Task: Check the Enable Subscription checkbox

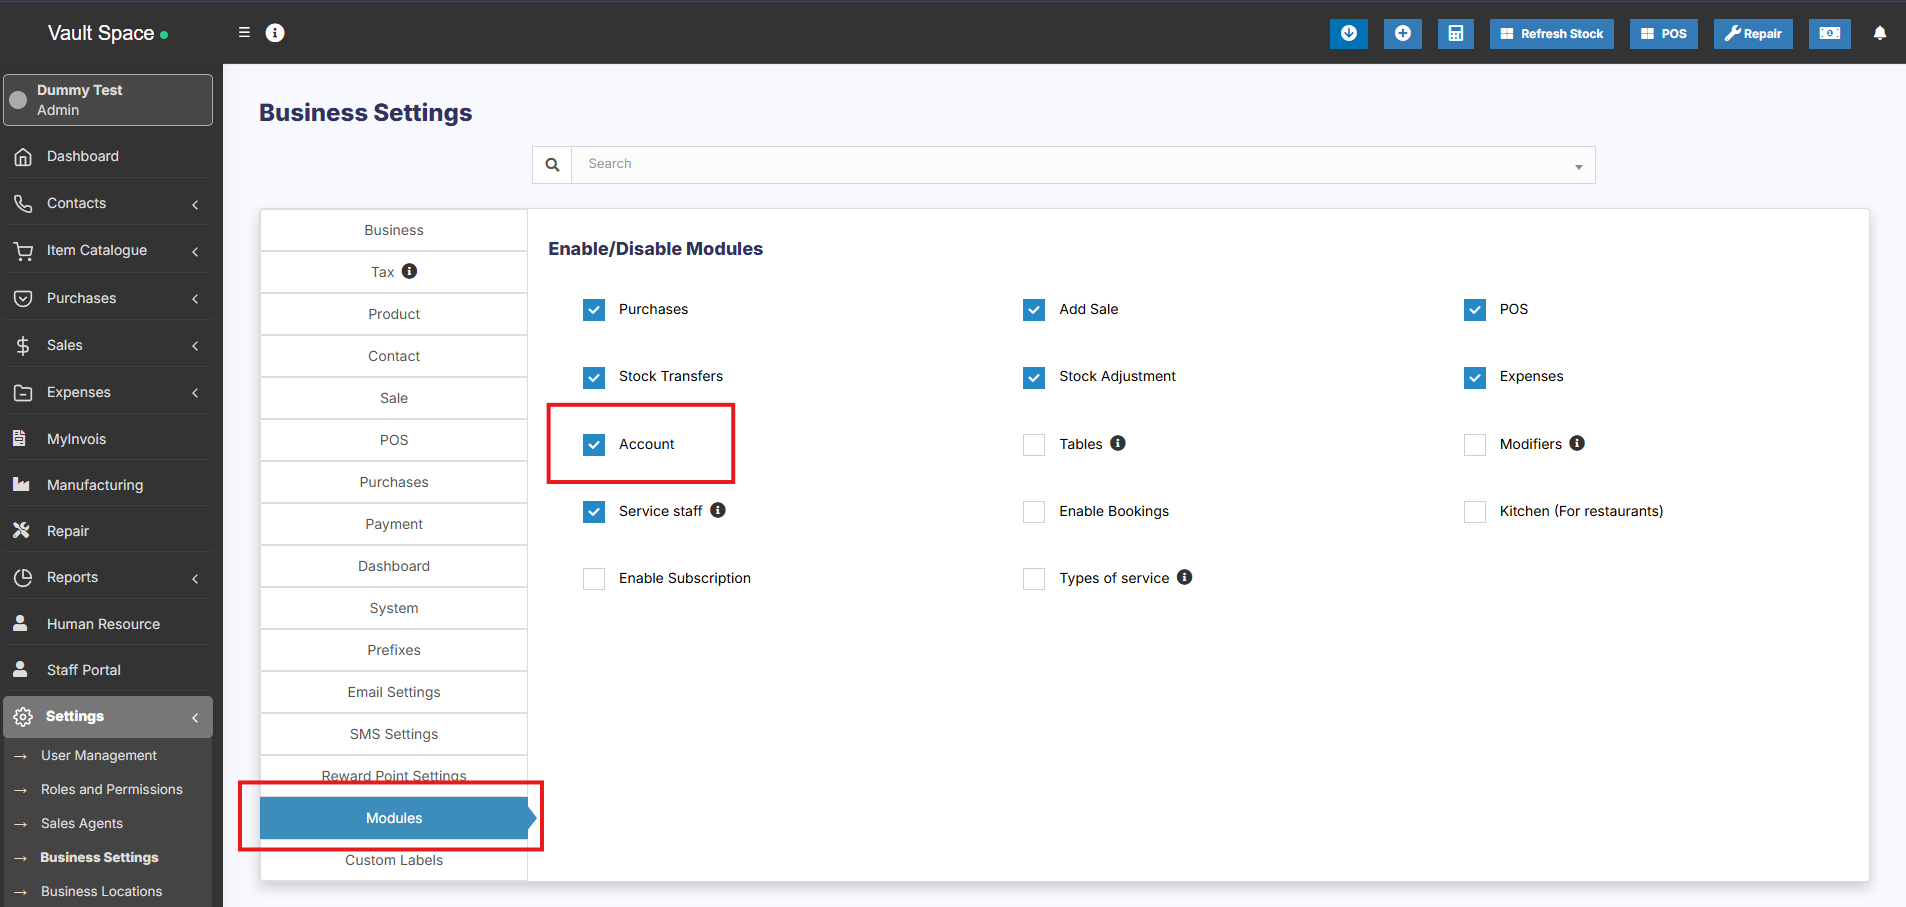Action: click(x=594, y=579)
